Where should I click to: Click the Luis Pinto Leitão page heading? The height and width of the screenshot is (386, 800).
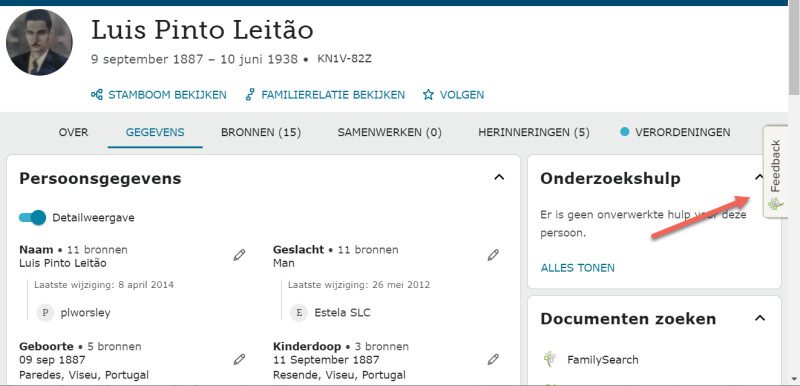tap(202, 30)
